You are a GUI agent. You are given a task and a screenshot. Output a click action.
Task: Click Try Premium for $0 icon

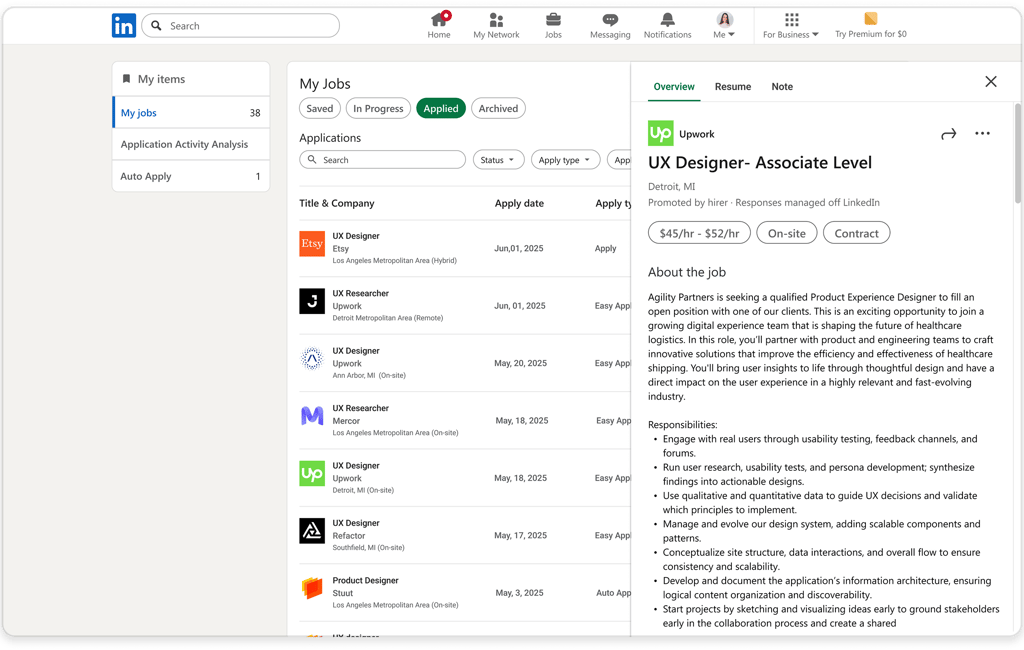(x=871, y=18)
